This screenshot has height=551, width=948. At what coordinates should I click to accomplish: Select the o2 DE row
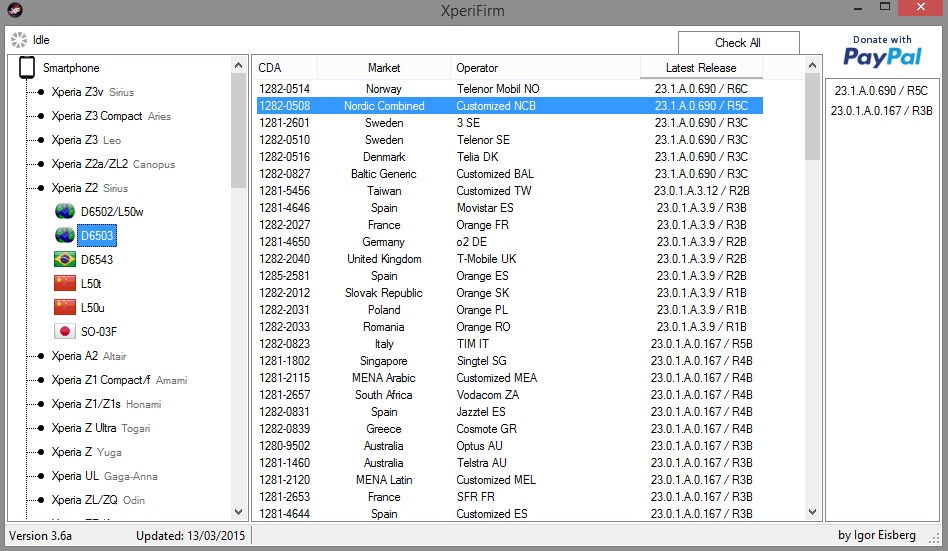pos(510,242)
